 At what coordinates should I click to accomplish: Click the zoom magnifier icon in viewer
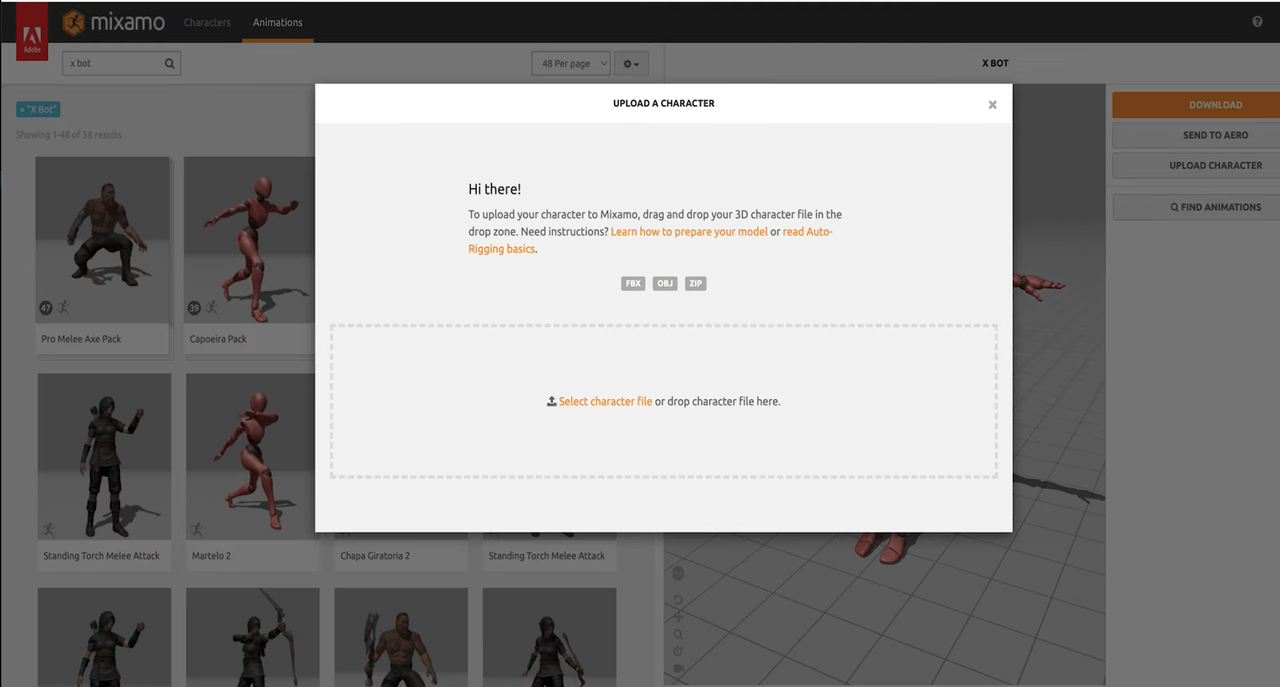678,634
